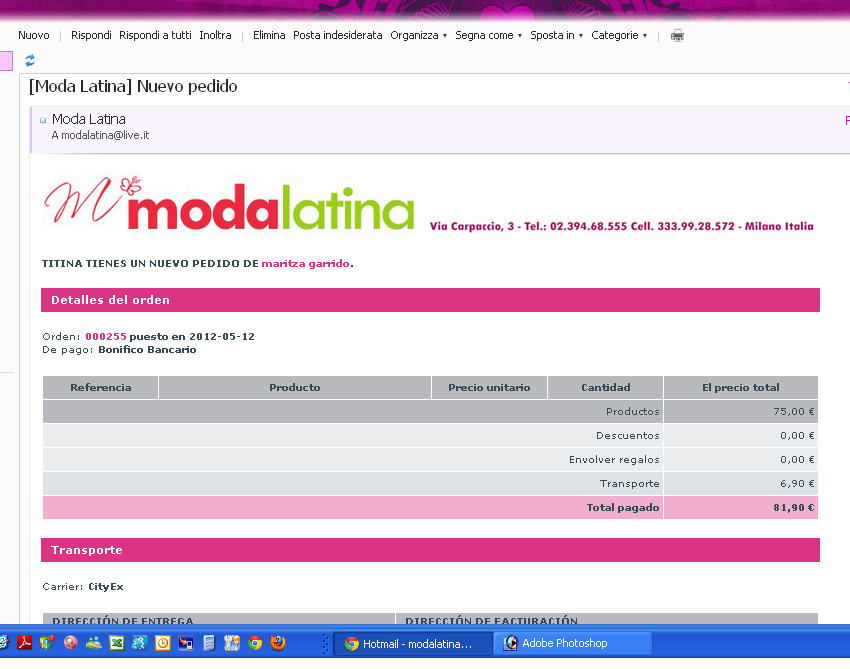850x669 pixels.
Task: Click the Total pagado amount 81,90 €
Action: (x=794, y=507)
